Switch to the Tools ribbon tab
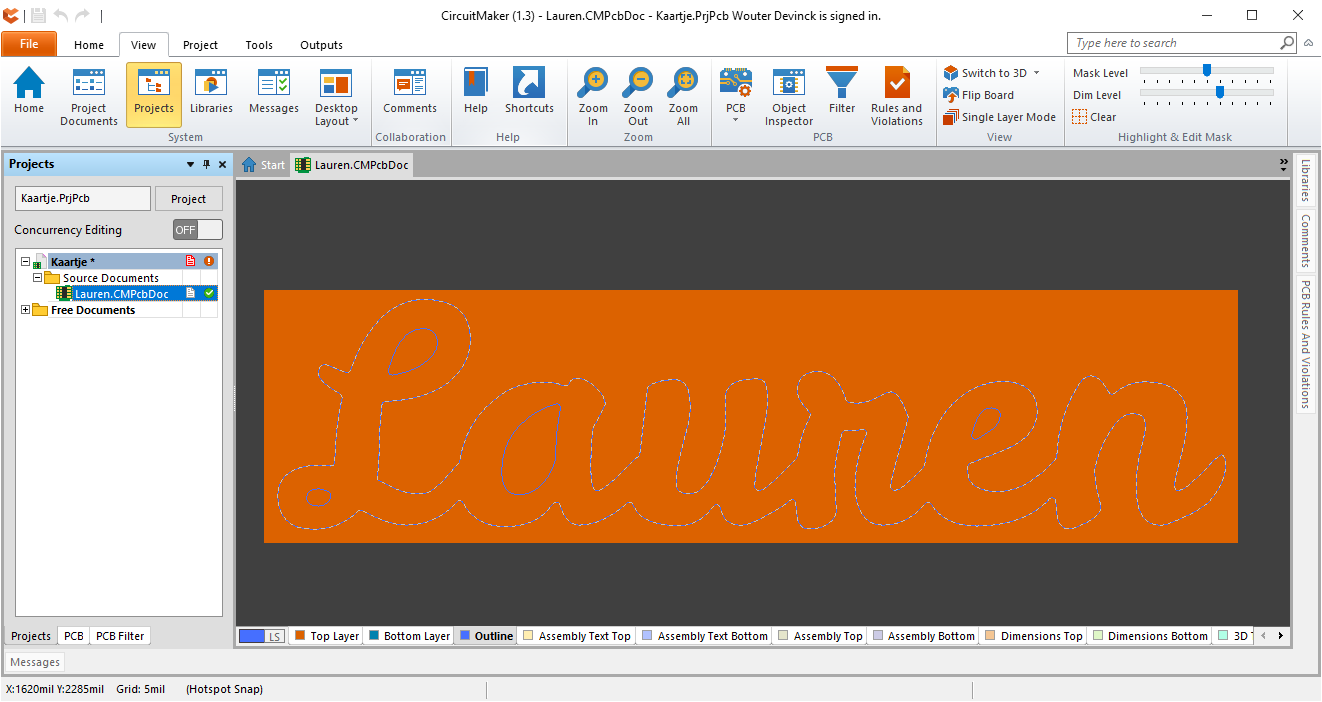Viewport: 1322px width, 702px height. [259, 45]
